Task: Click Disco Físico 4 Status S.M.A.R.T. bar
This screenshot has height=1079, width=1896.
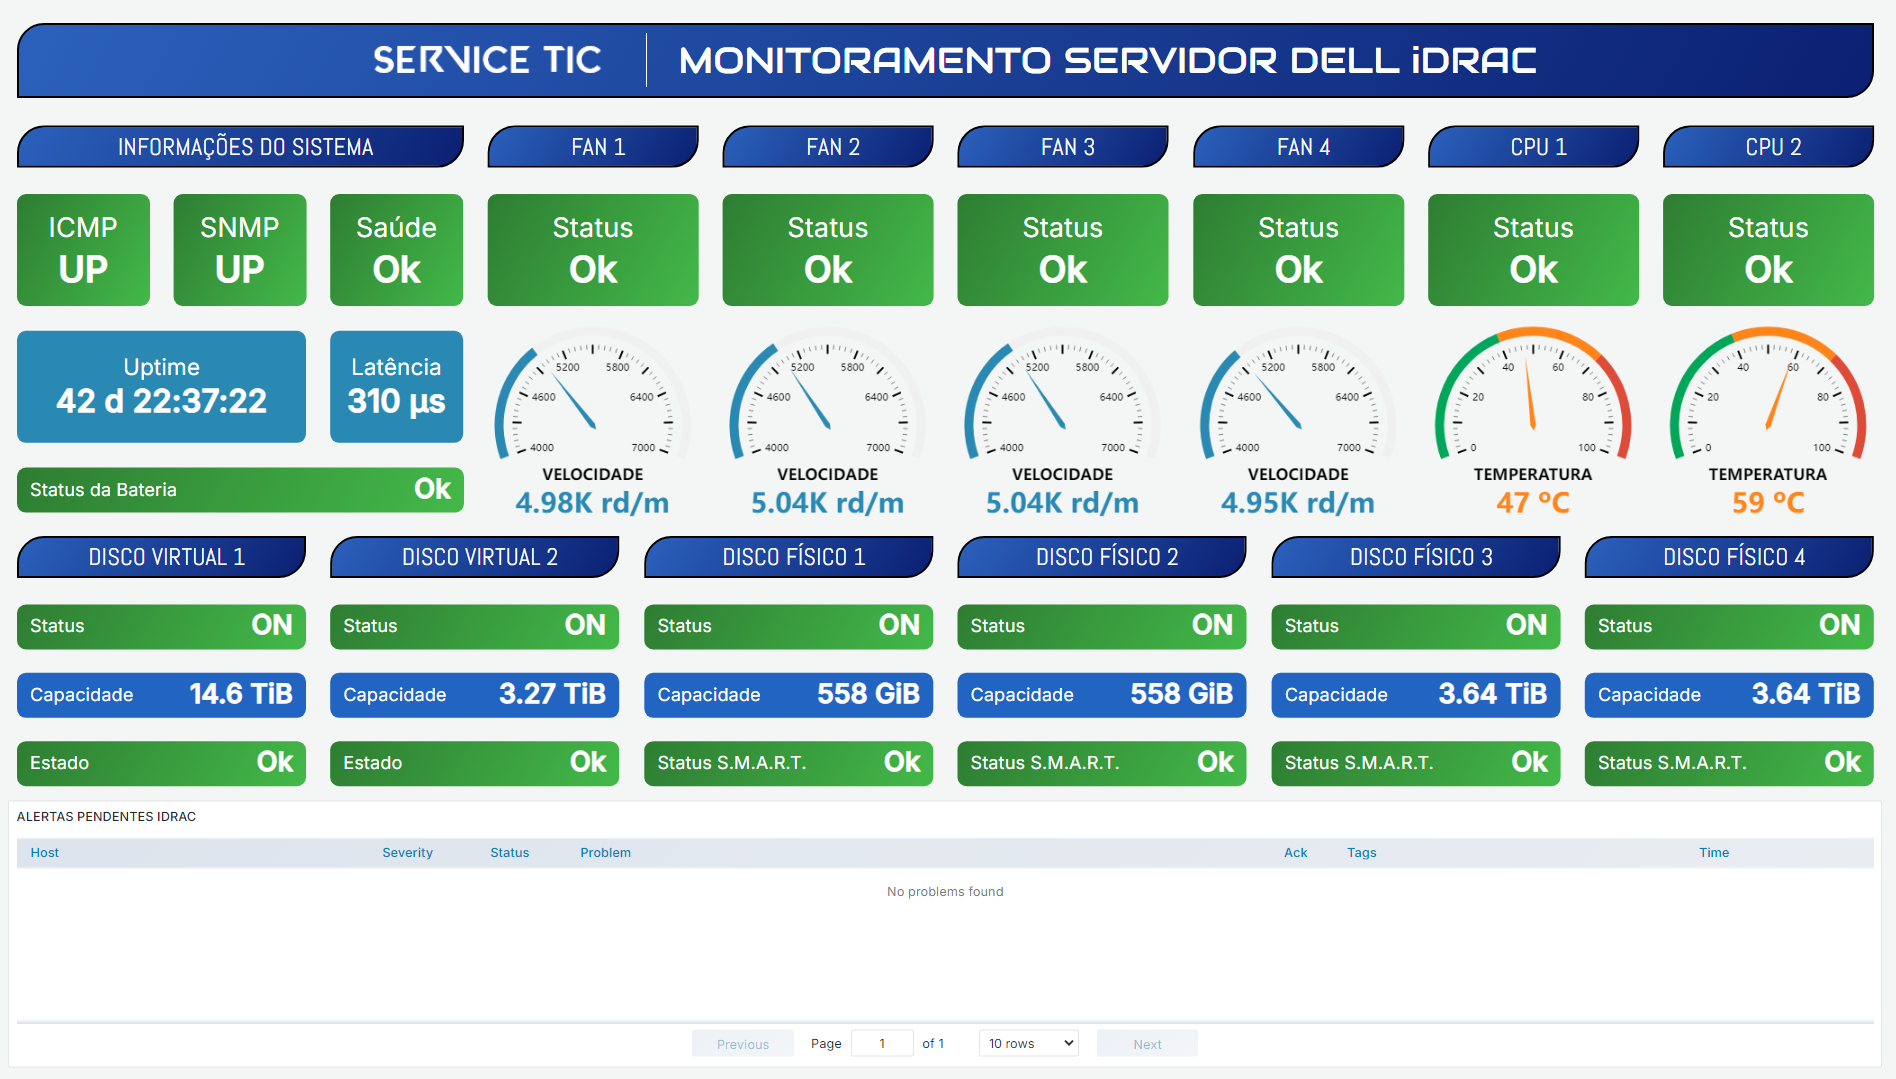Action: 1729,763
